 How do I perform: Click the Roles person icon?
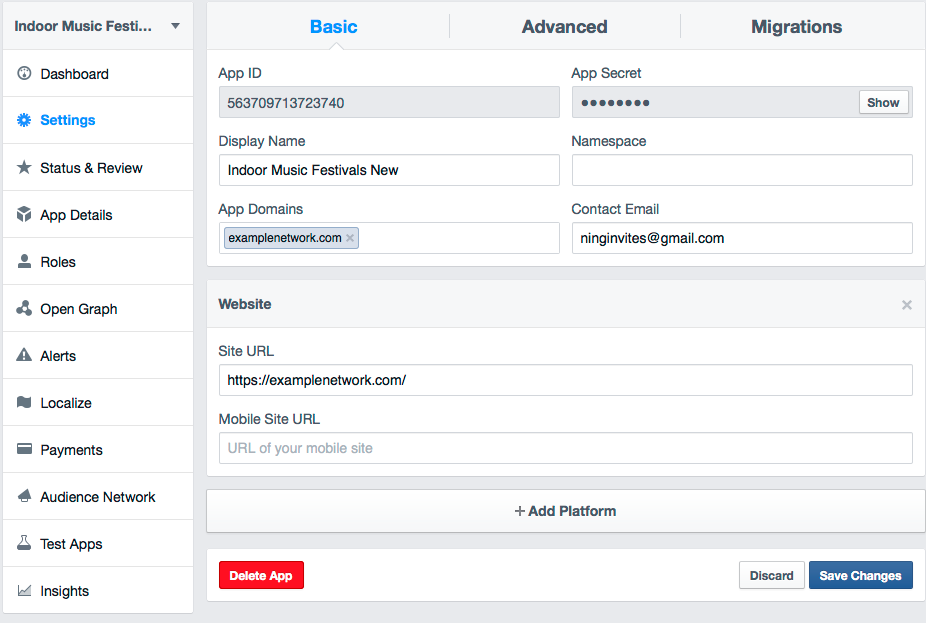click(x=24, y=262)
